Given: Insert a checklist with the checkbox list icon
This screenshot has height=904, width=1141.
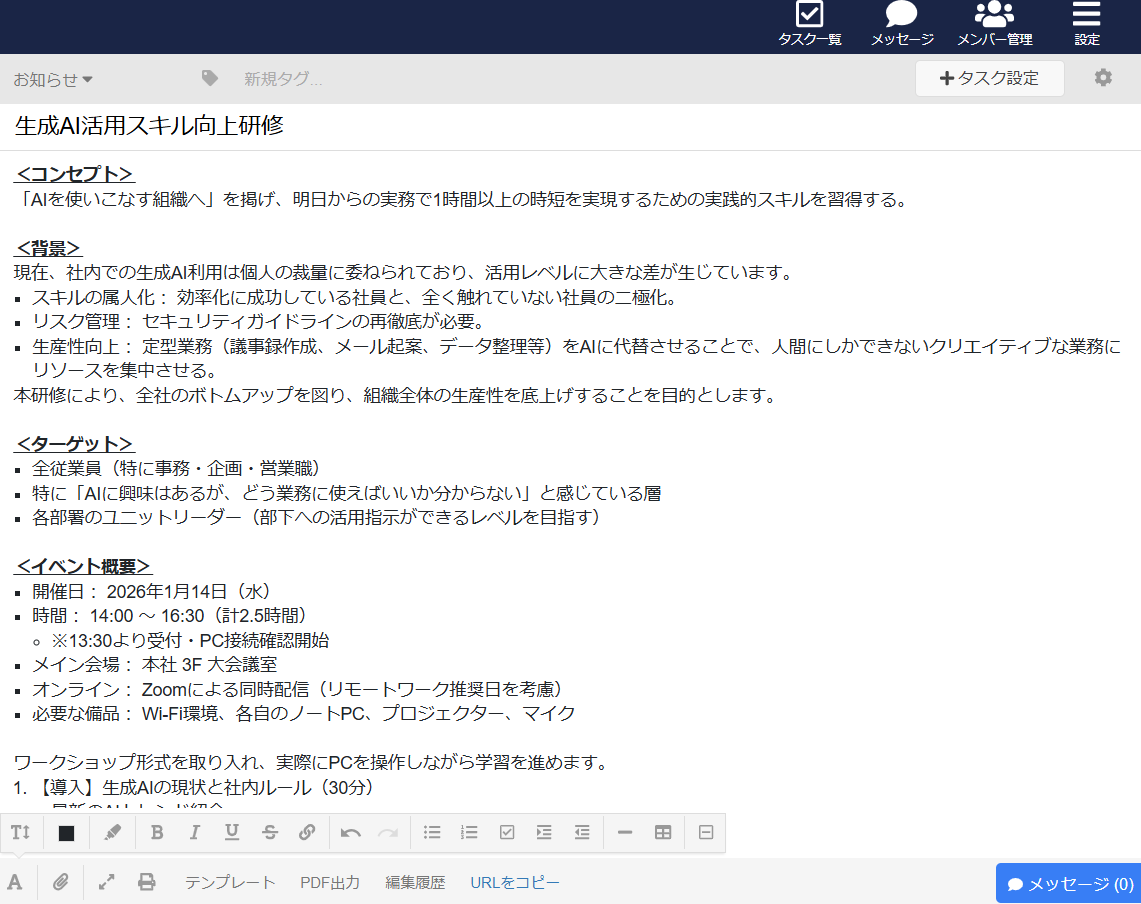Looking at the screenshot, I should [x=507, y=832].
